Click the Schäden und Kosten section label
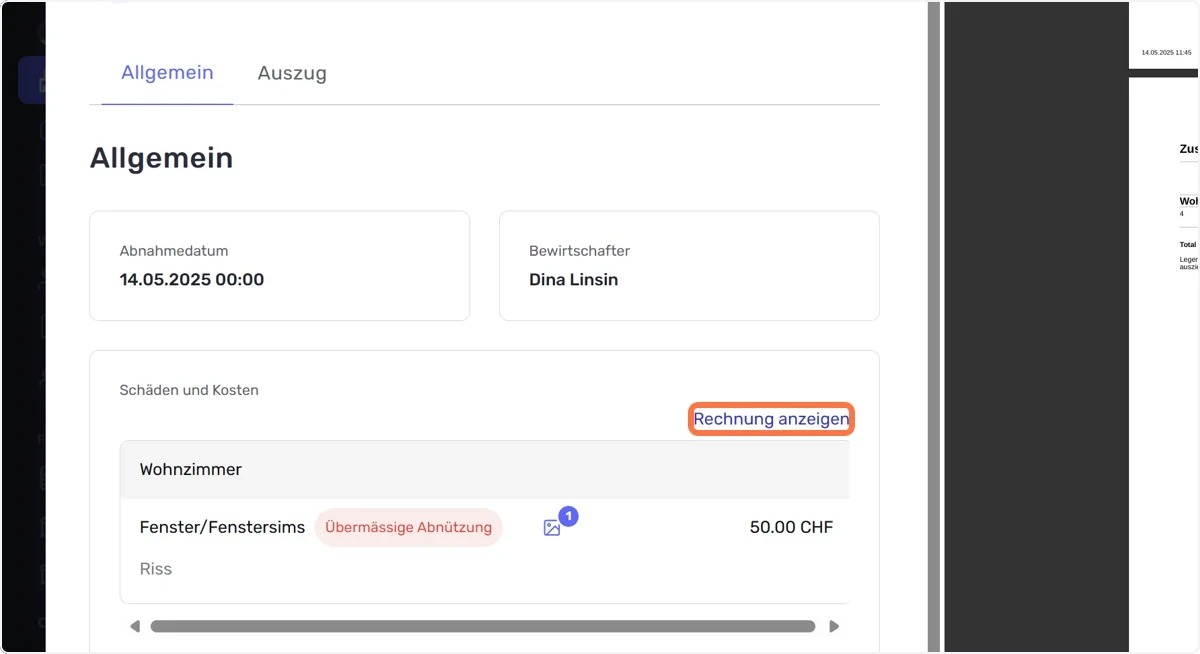Screen dimensions: 1200x654 (x=189, y=390)
